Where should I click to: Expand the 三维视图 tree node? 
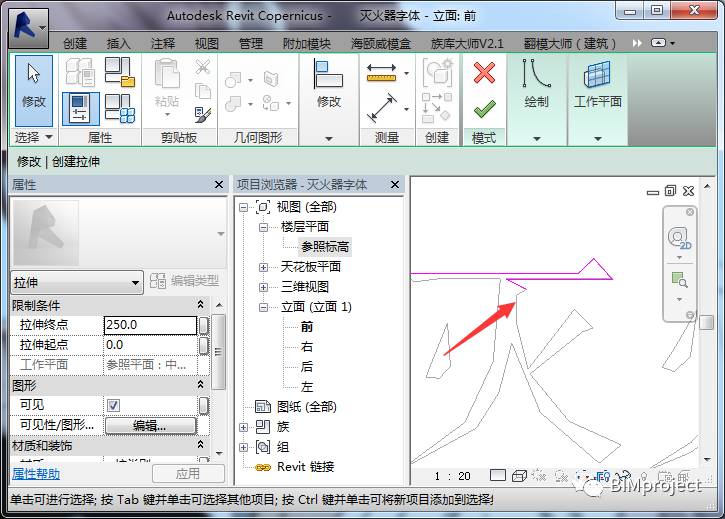pos(263,287)
